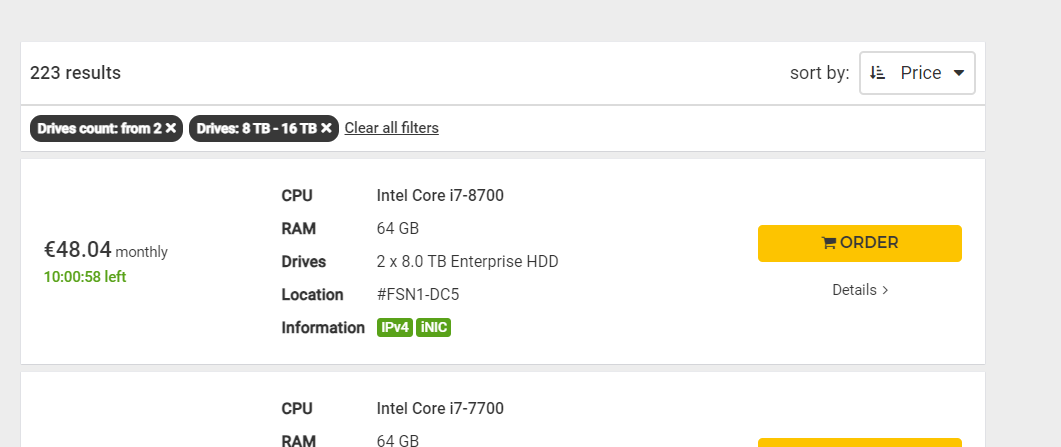Viewport: 1061px width, 447px height.
Task: Click the green 10:00:58 left countdown
Action: point(85,277)
